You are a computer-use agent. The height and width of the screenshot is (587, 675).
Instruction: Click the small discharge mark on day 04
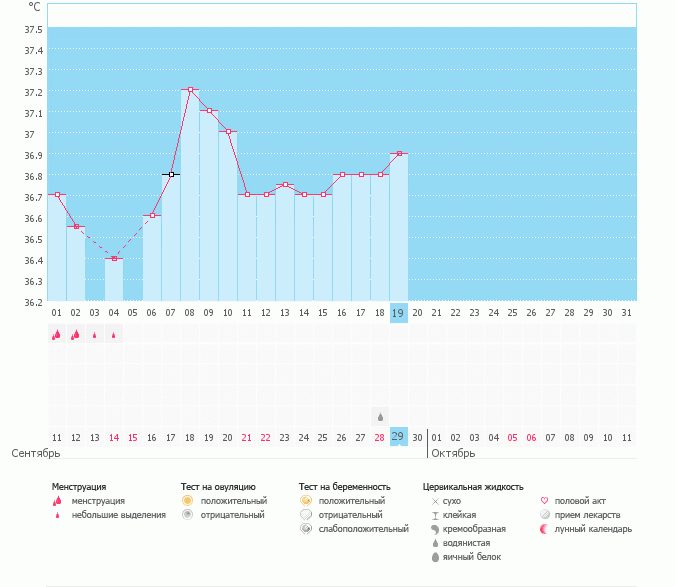[x=114, y=335]
